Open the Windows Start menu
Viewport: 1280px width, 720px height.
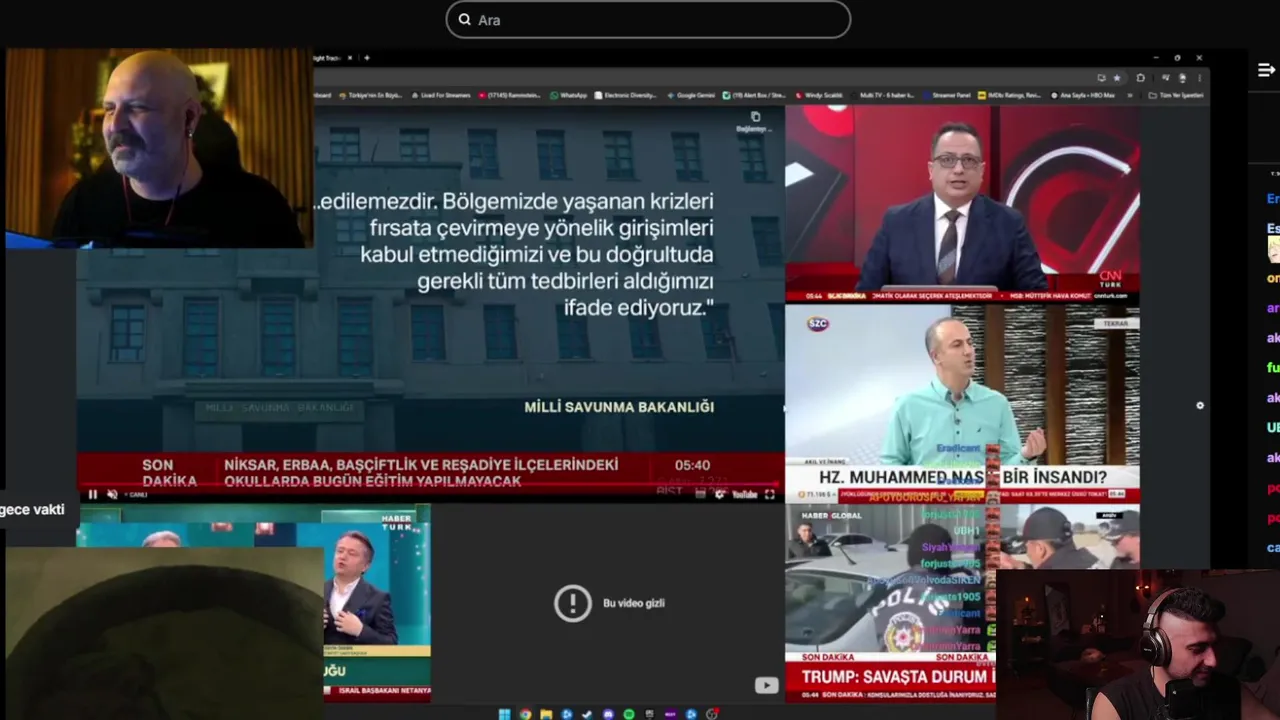pos(504,714)
